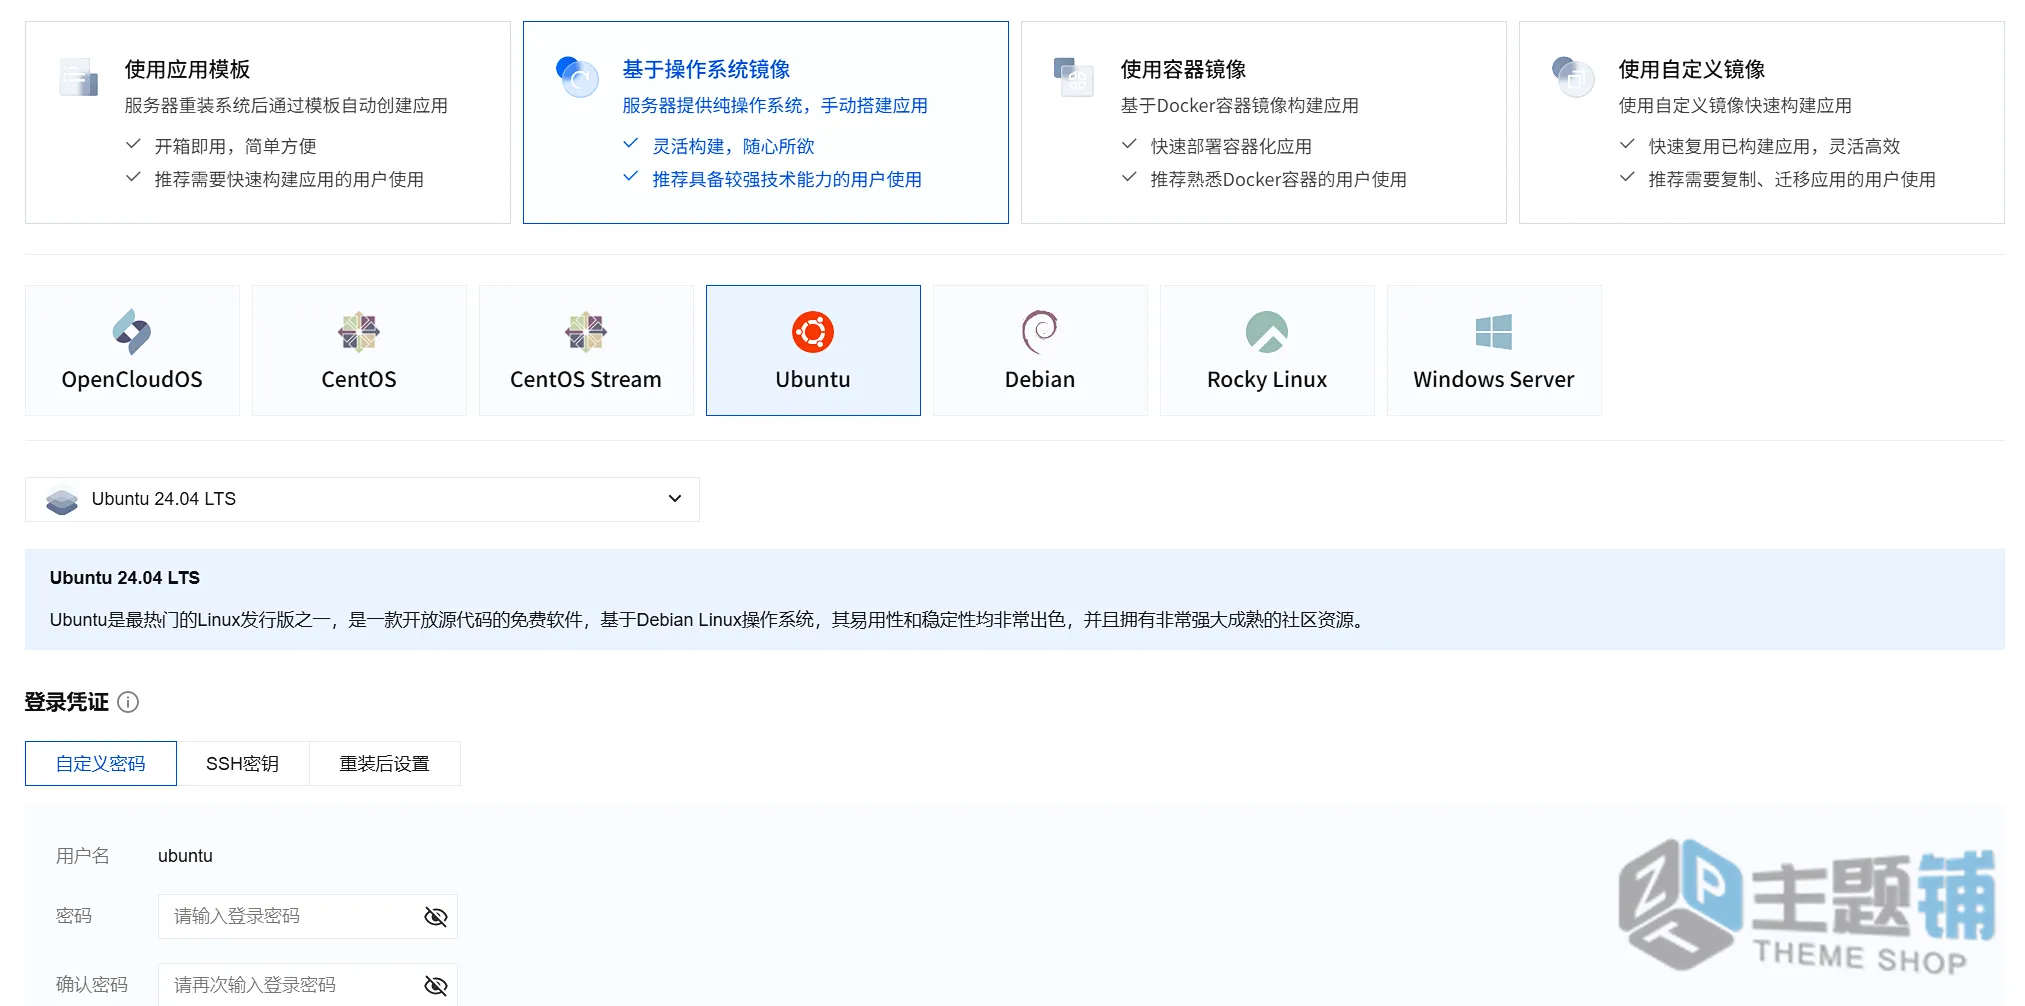Screen dimensions: 2025x1006
Task: Click the dropdown chevron arrow
Action: pyautogui.click(x=675, y=499)
